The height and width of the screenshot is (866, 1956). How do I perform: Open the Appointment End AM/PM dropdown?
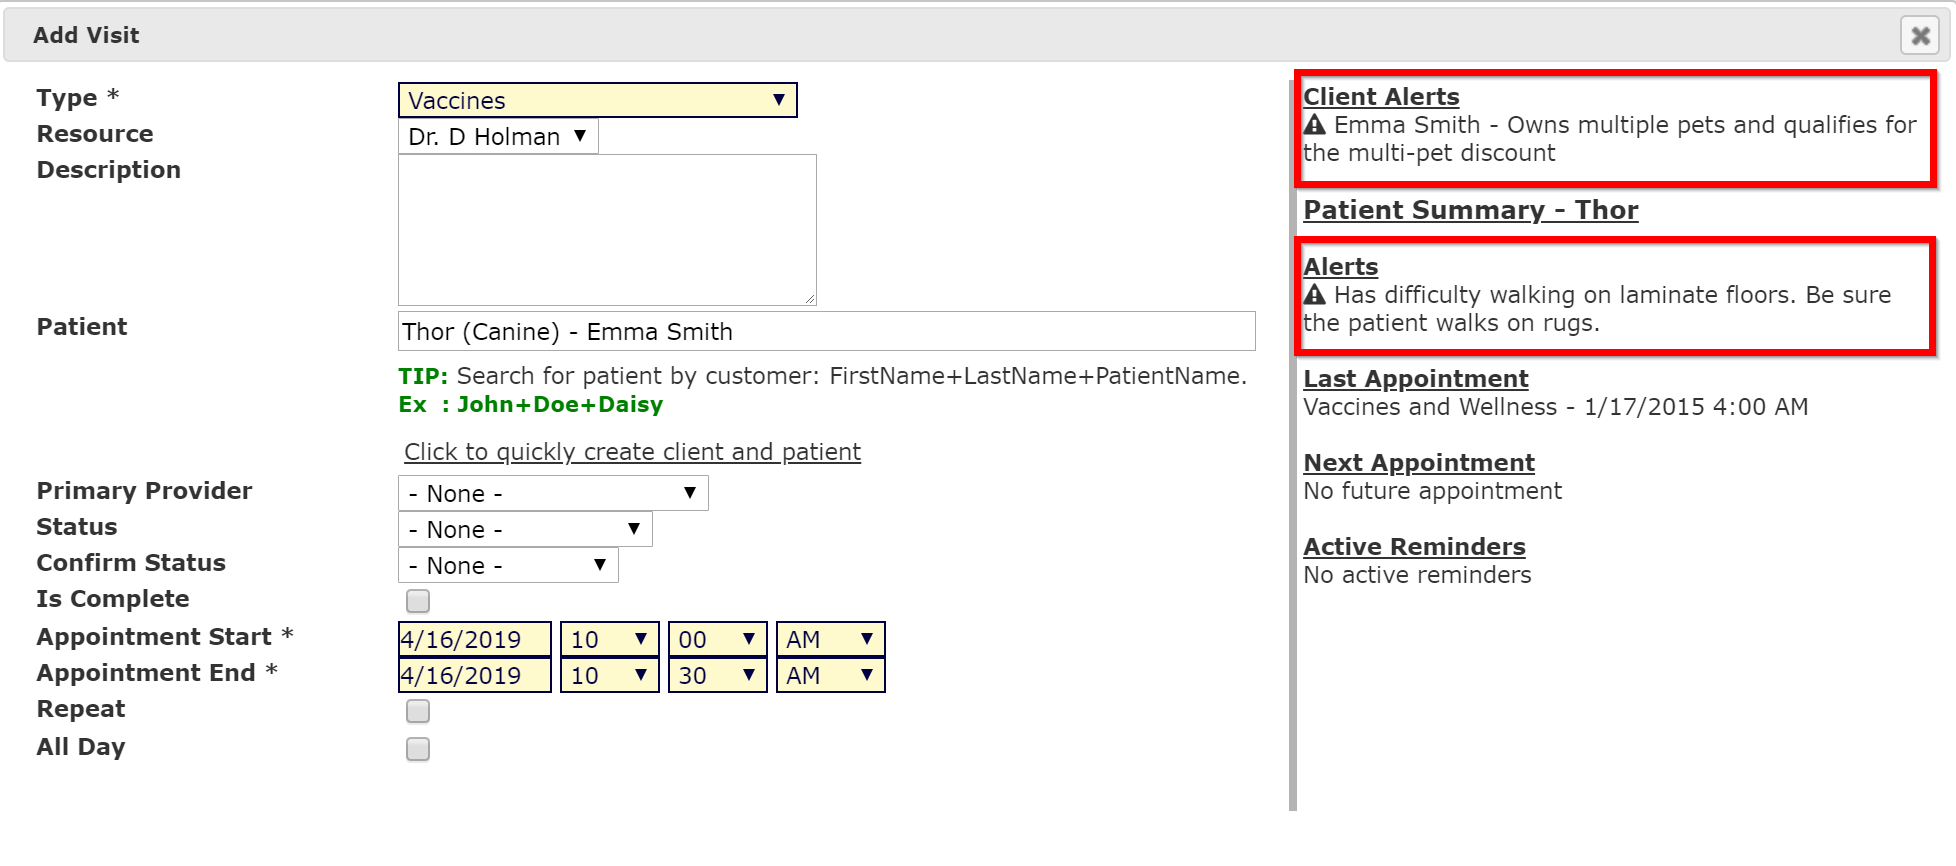coord(830,675)
